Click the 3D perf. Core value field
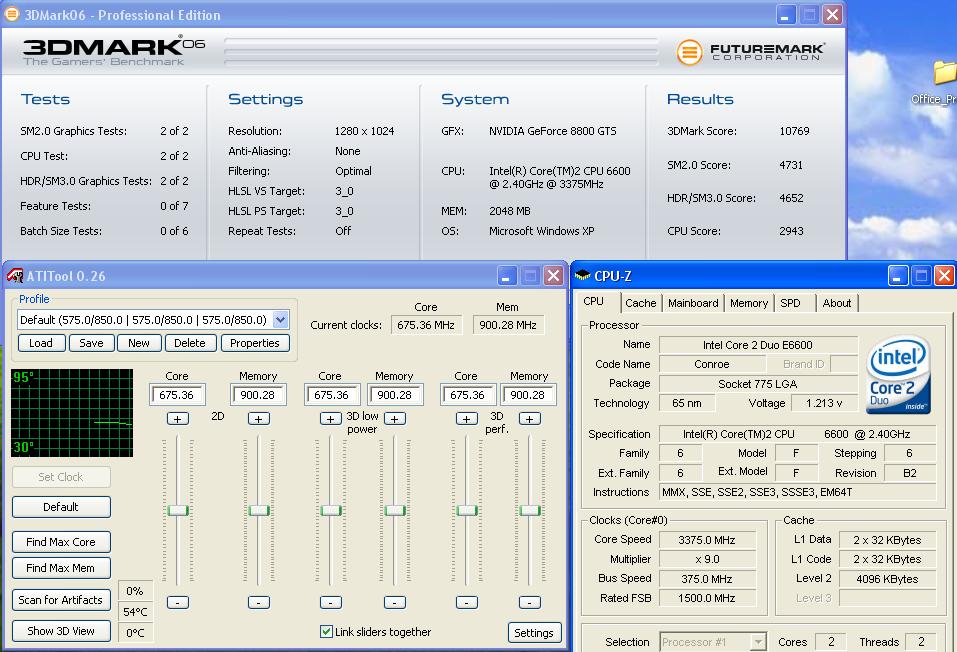Image resolution: width=957 pixels, height=652 pixels. pos(468,395)
